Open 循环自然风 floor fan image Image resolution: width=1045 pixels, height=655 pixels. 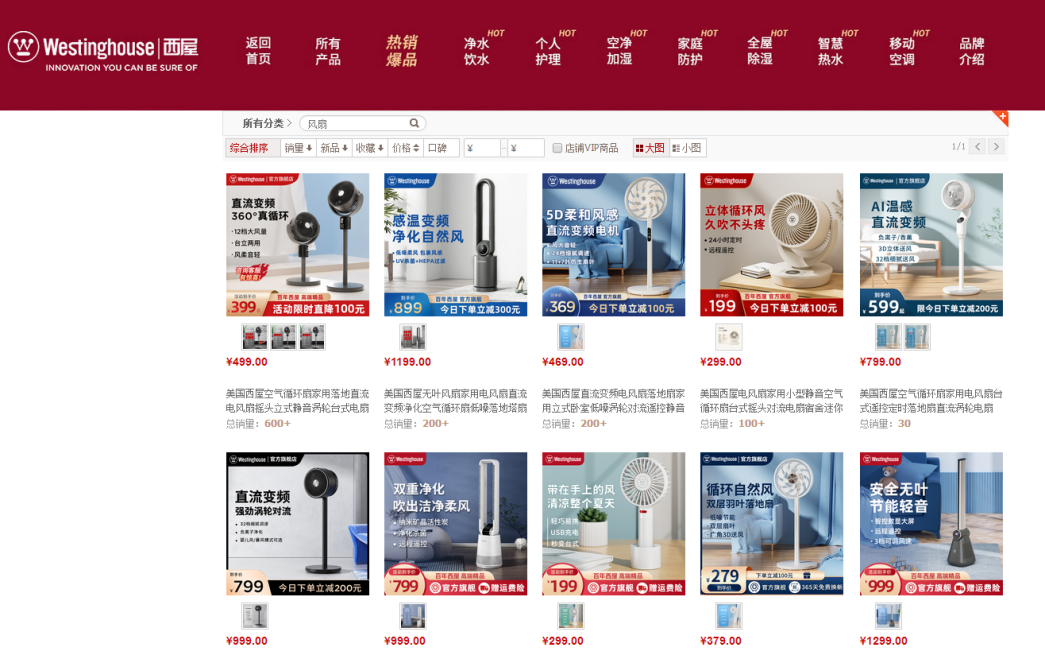(771, 524)
